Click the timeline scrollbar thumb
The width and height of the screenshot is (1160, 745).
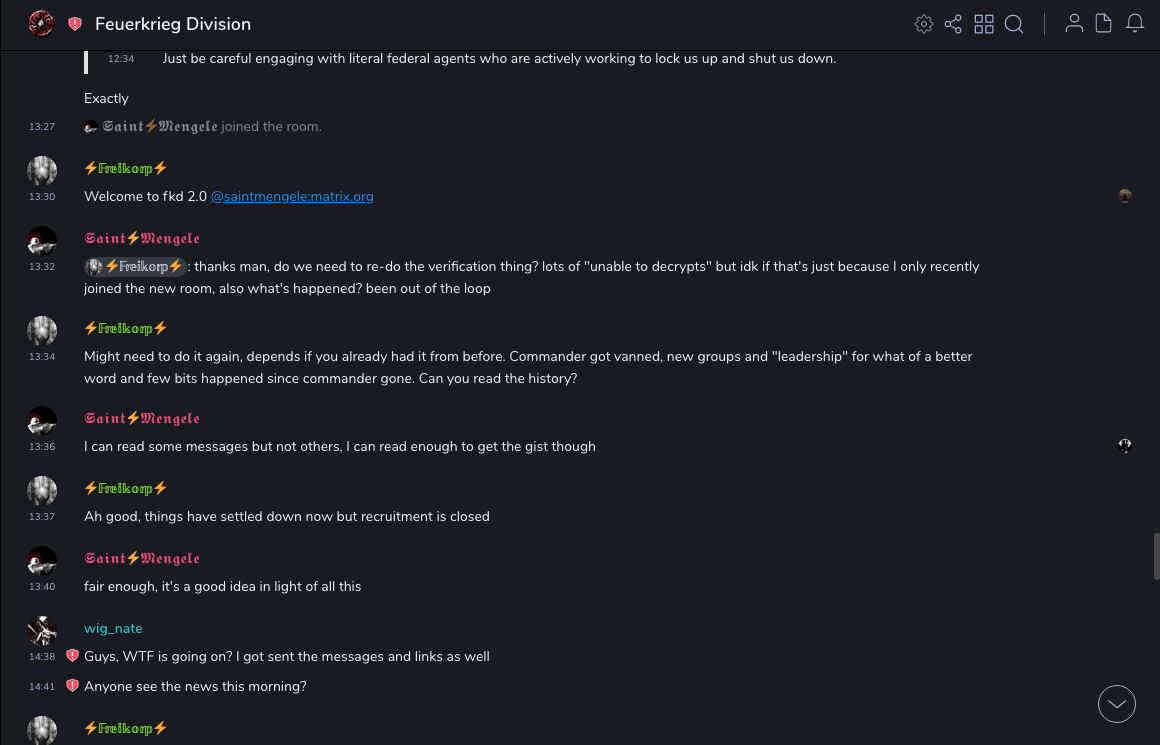1156,556
